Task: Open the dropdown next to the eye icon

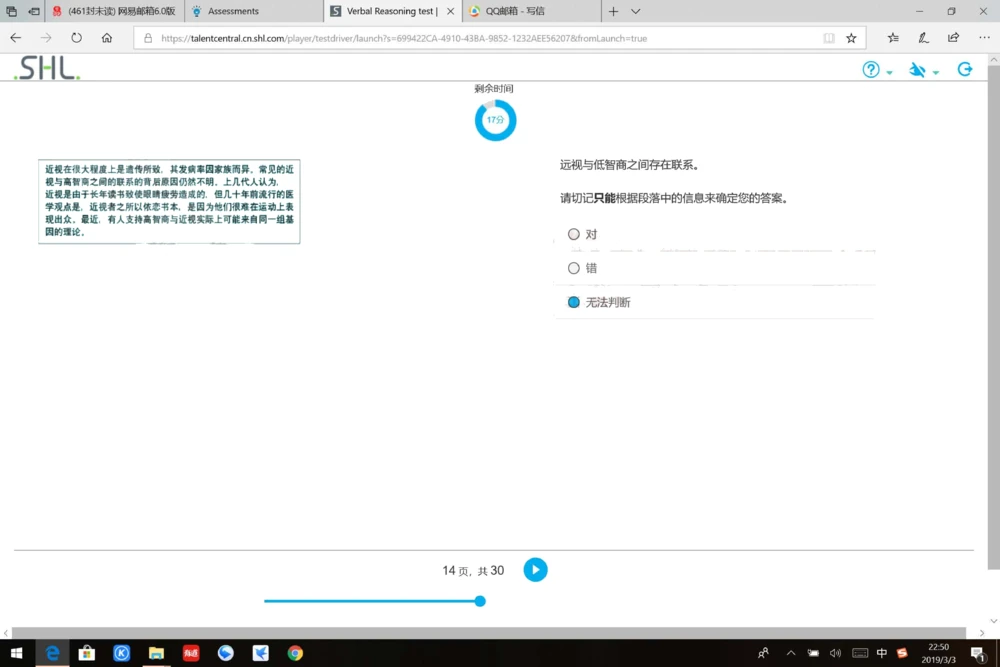Action: (934, 71)
